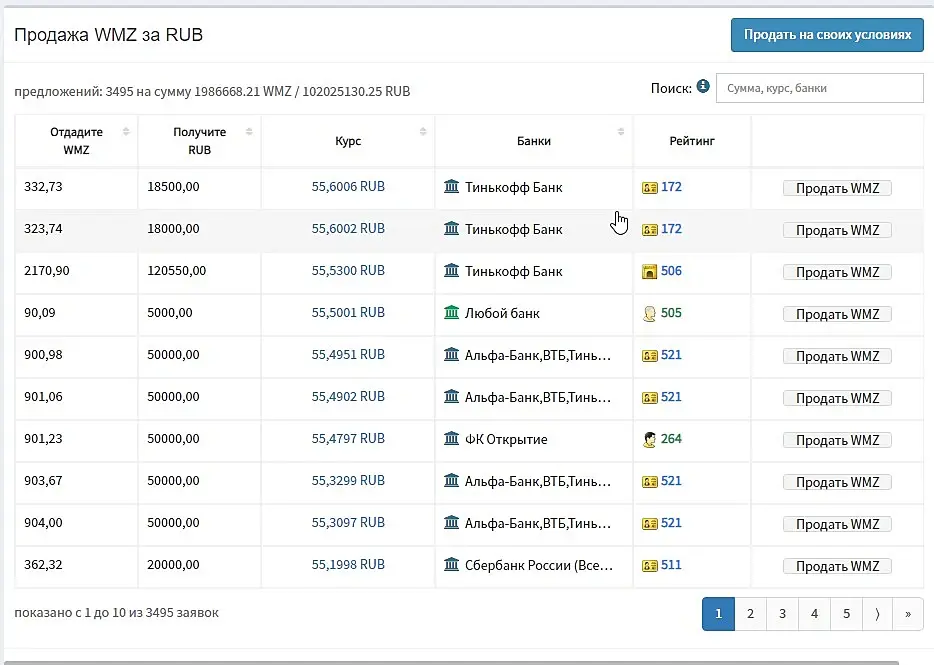
Task: Sort table by Курс column
Action: coord(348,141)
